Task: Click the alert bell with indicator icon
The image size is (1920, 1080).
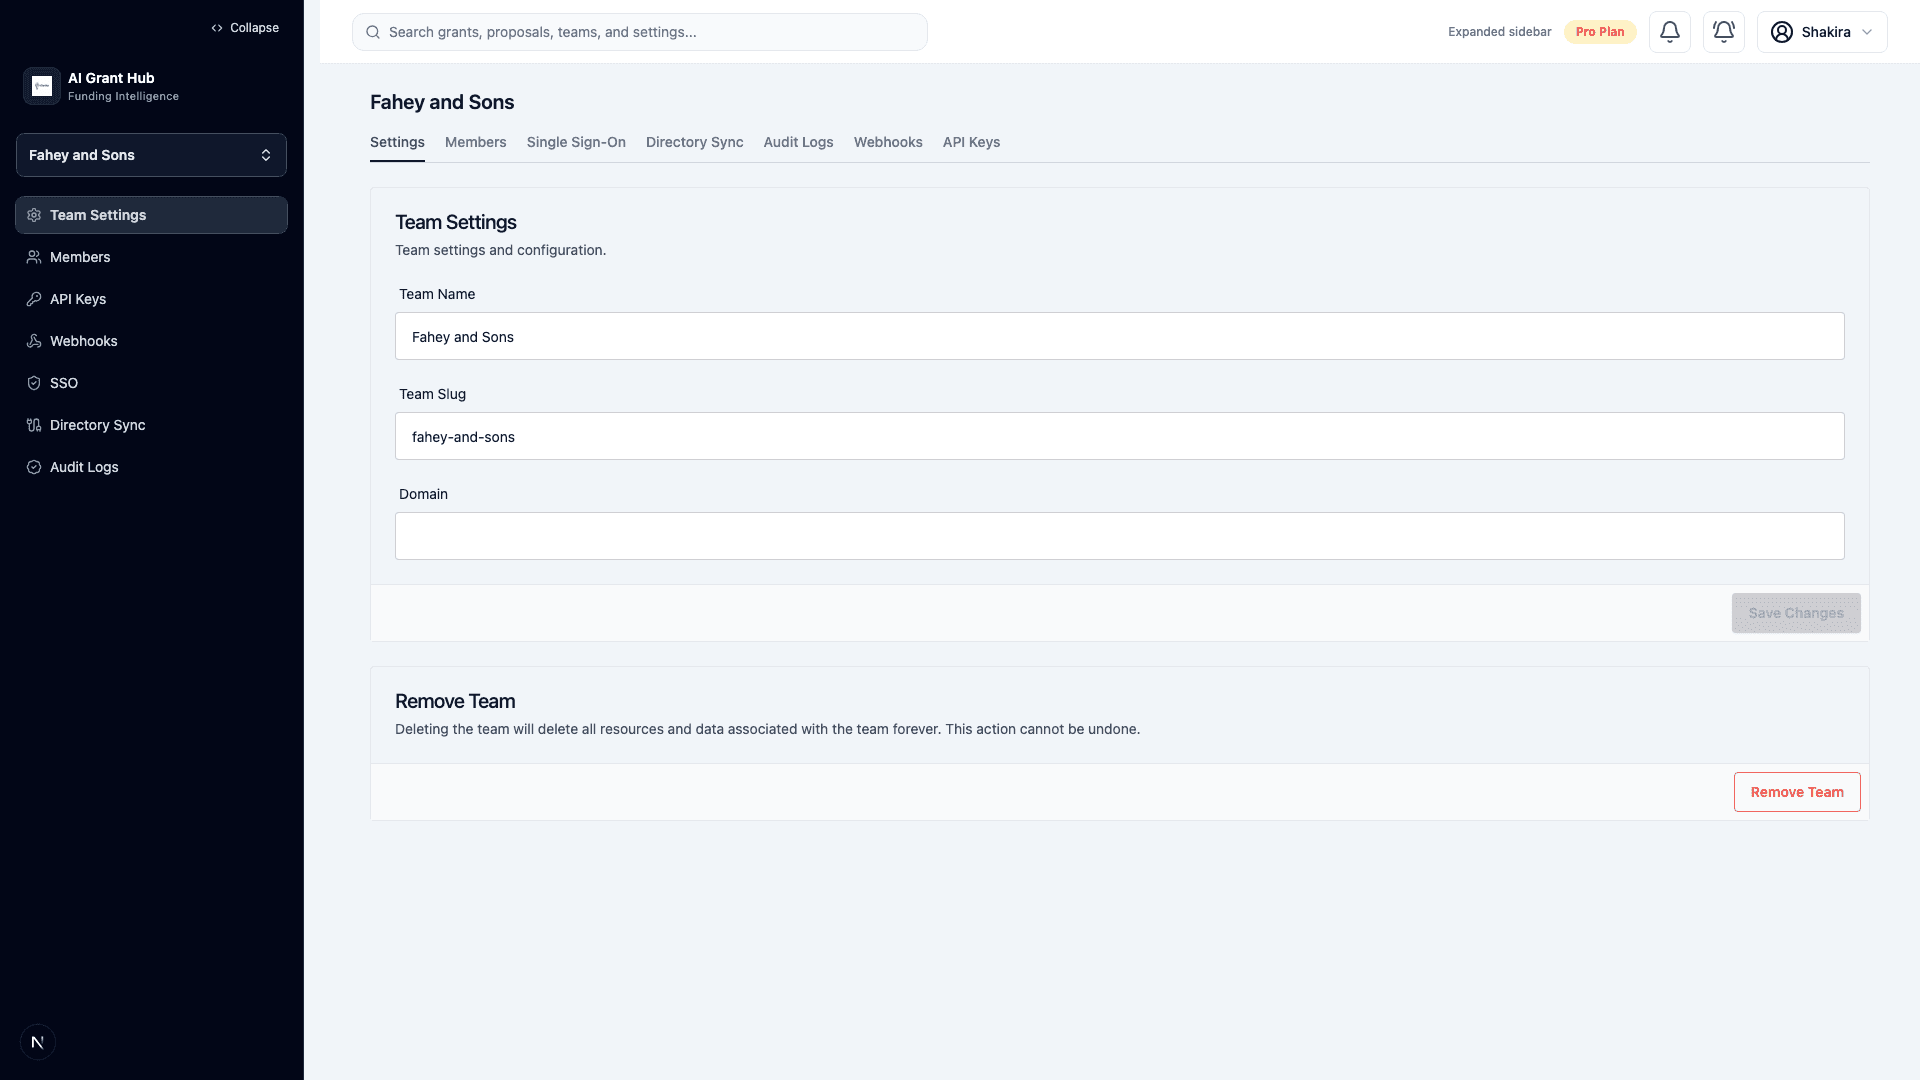Action: pyautogui.click(x=1723, y=31)
